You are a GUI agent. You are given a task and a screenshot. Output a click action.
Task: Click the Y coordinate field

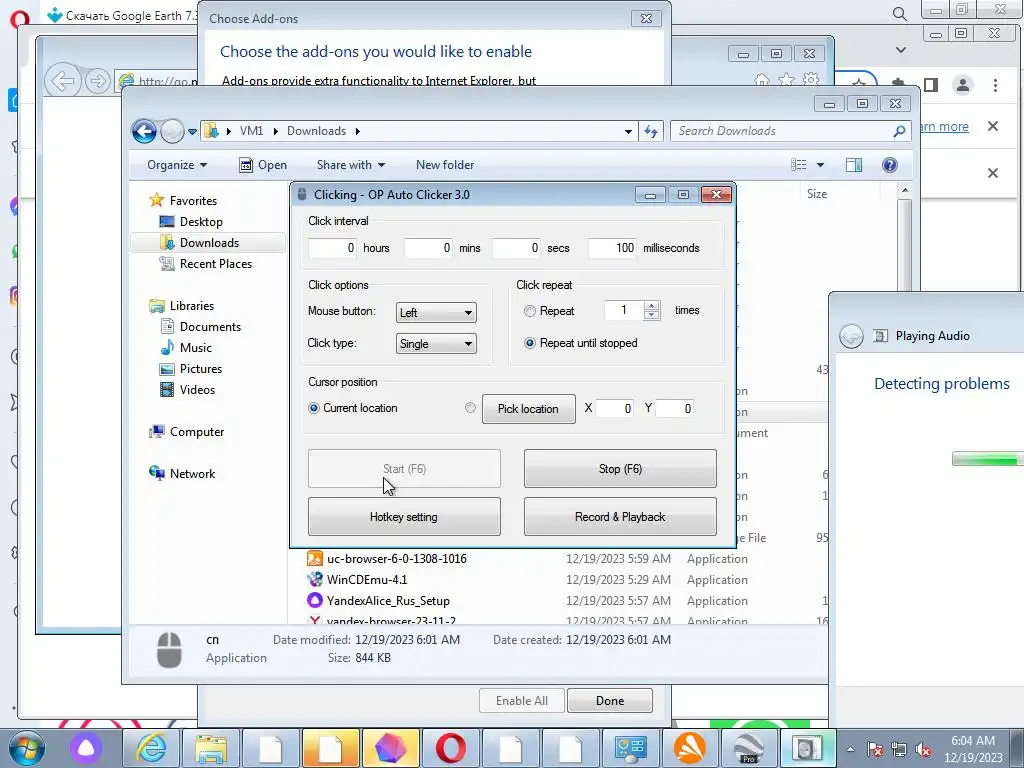click(674, 409)
